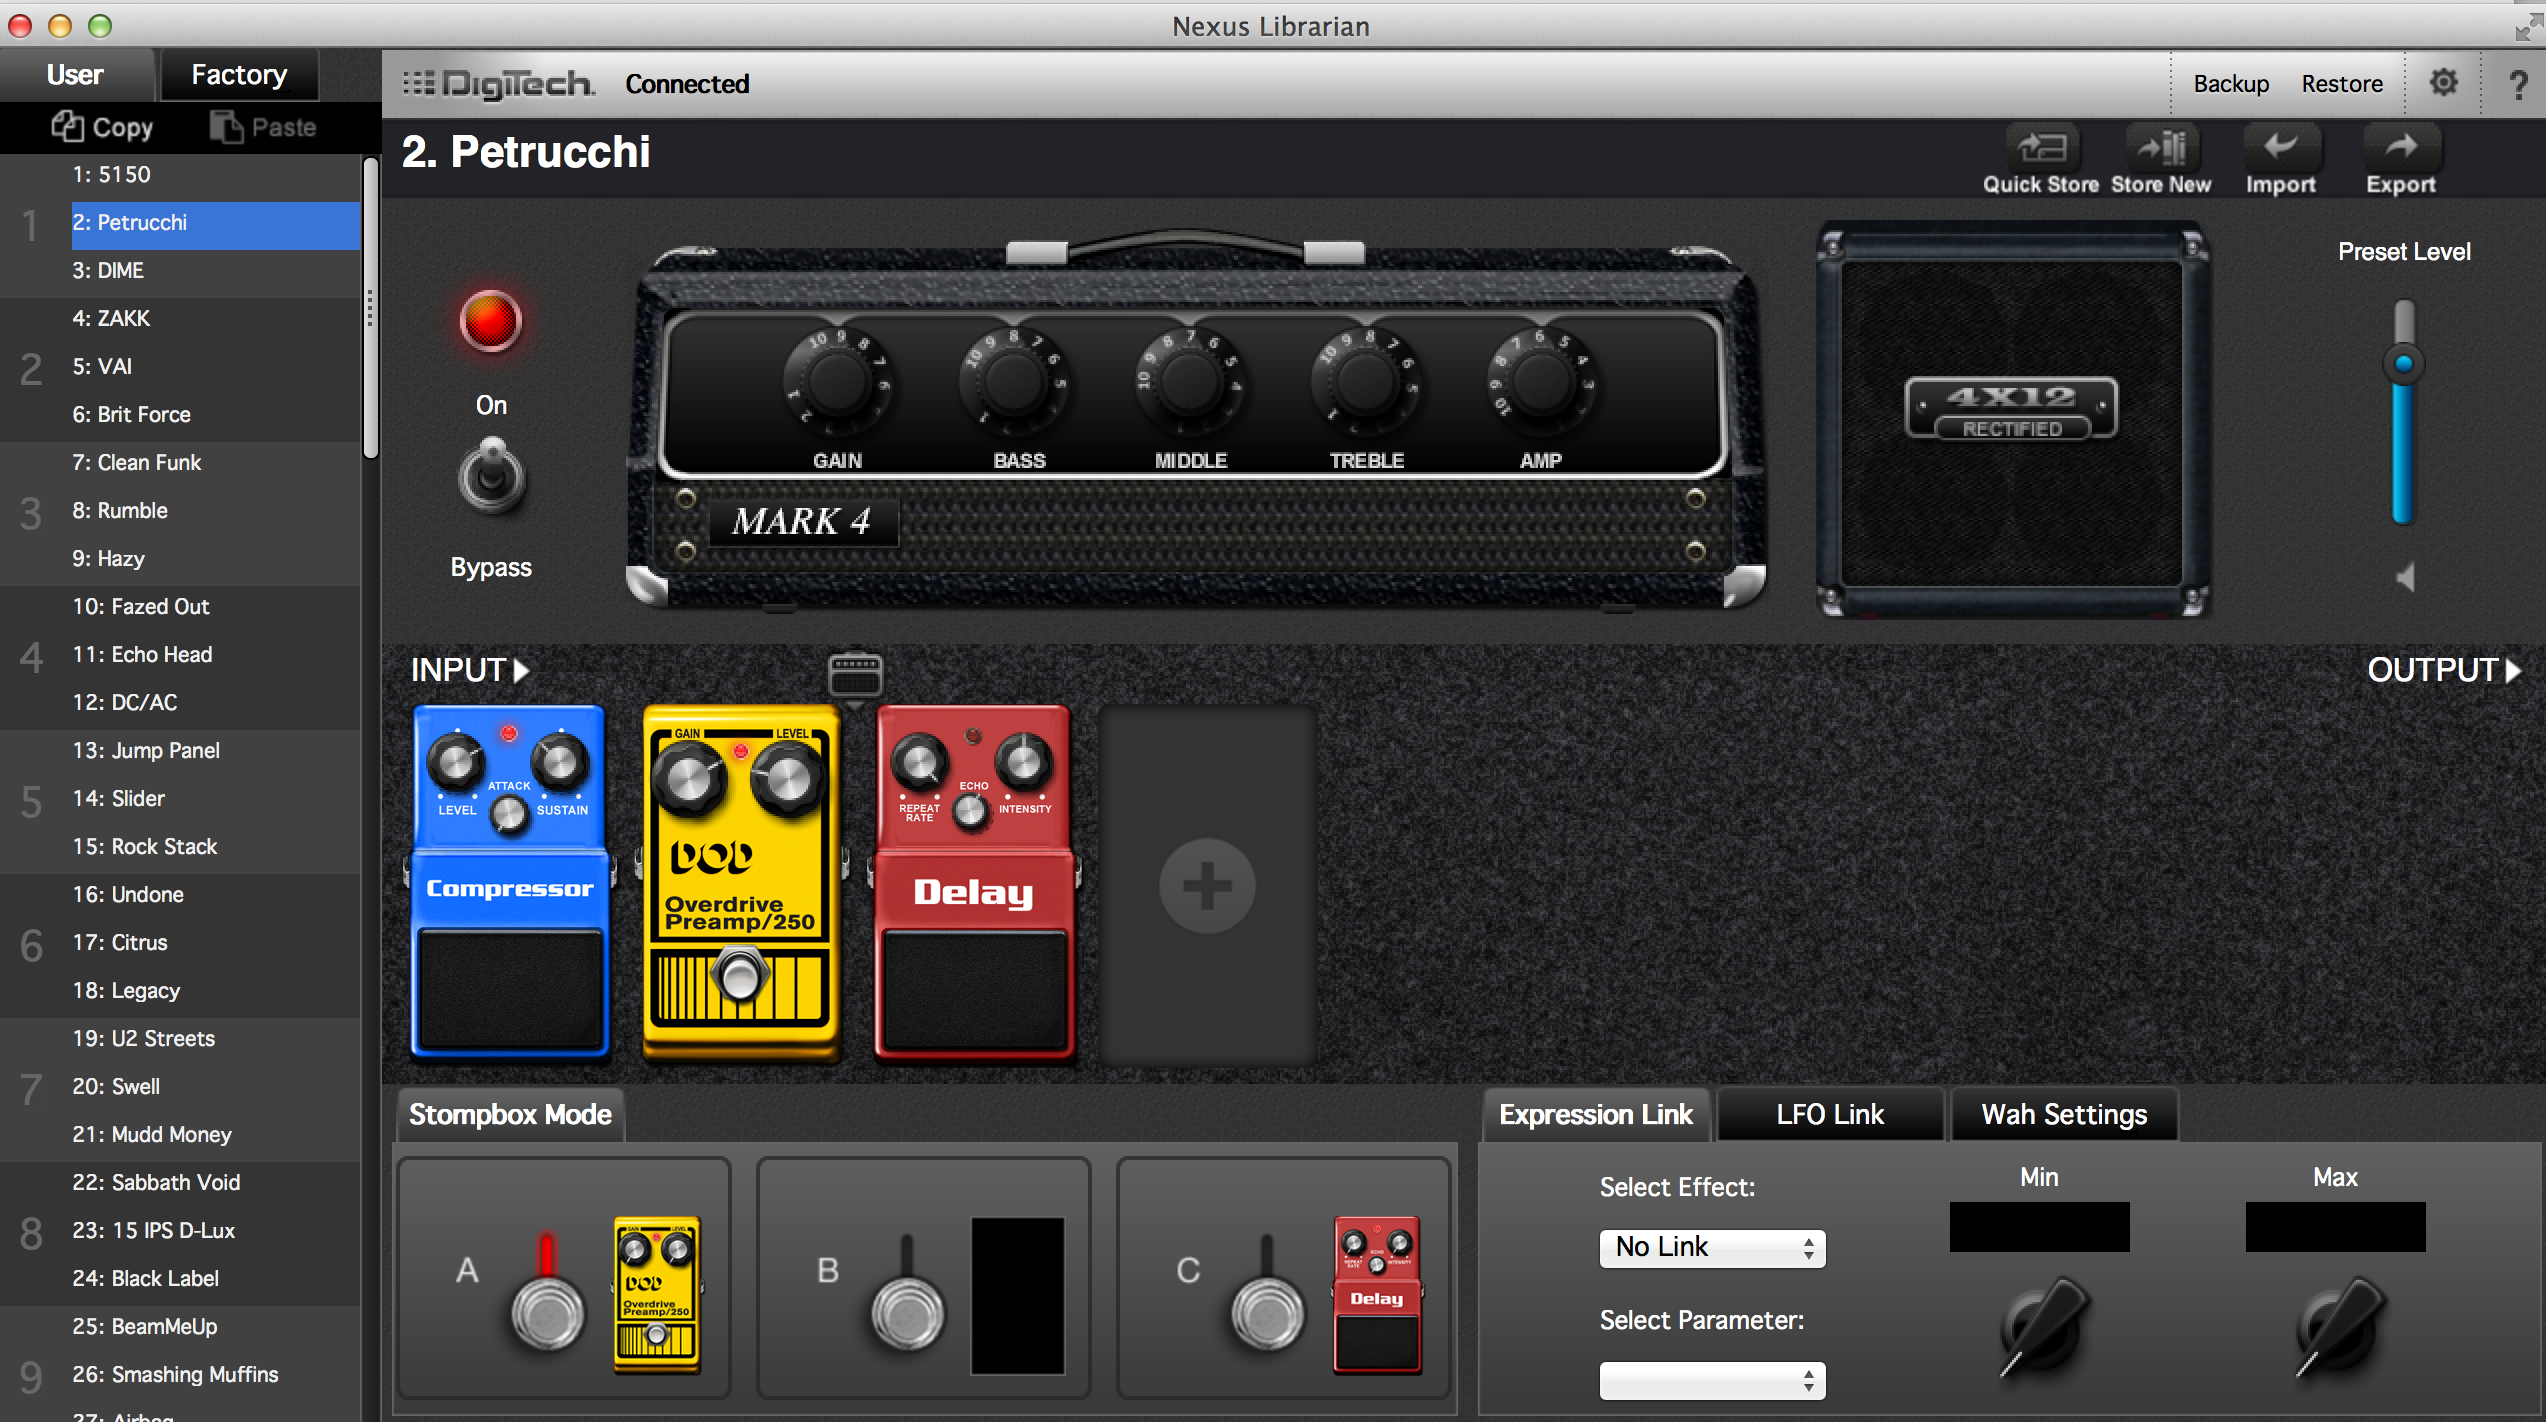
Task: Click the Copy preset icon
Action: (102, 127)
